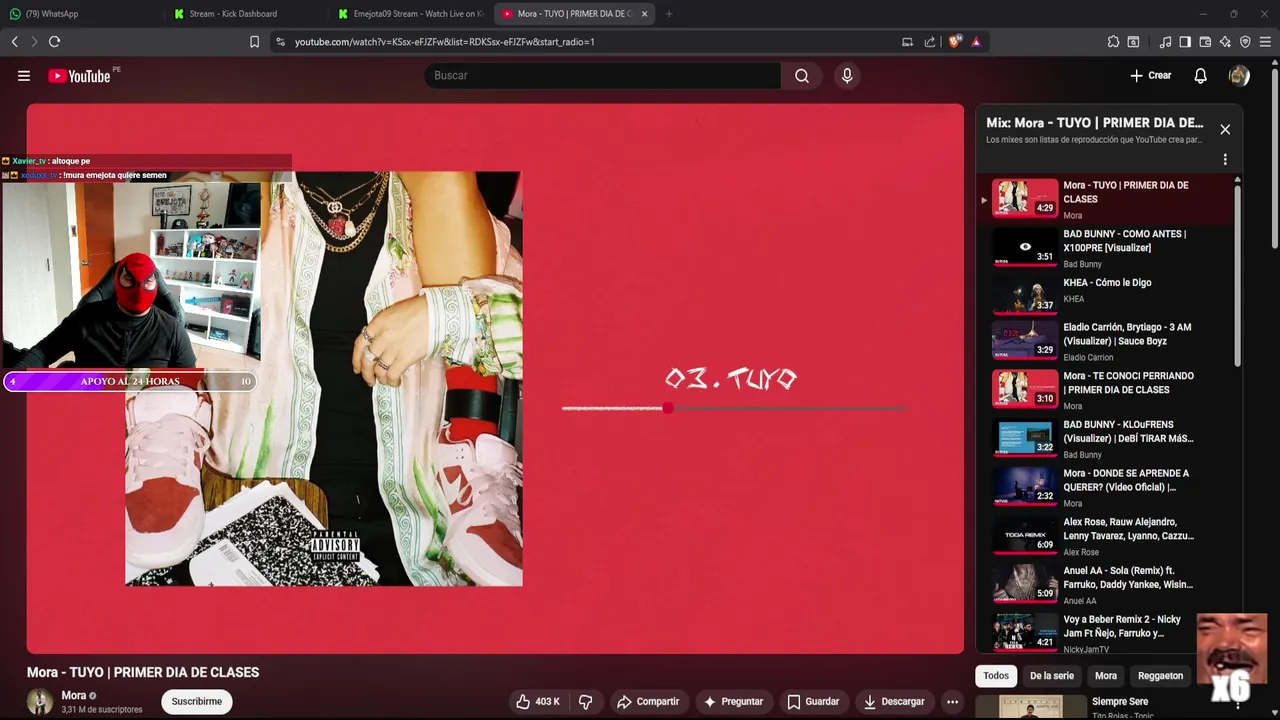The height and width of the screenshot is (720, 1280).
Task: Click the Guardar save button
Action: (813, 702)
